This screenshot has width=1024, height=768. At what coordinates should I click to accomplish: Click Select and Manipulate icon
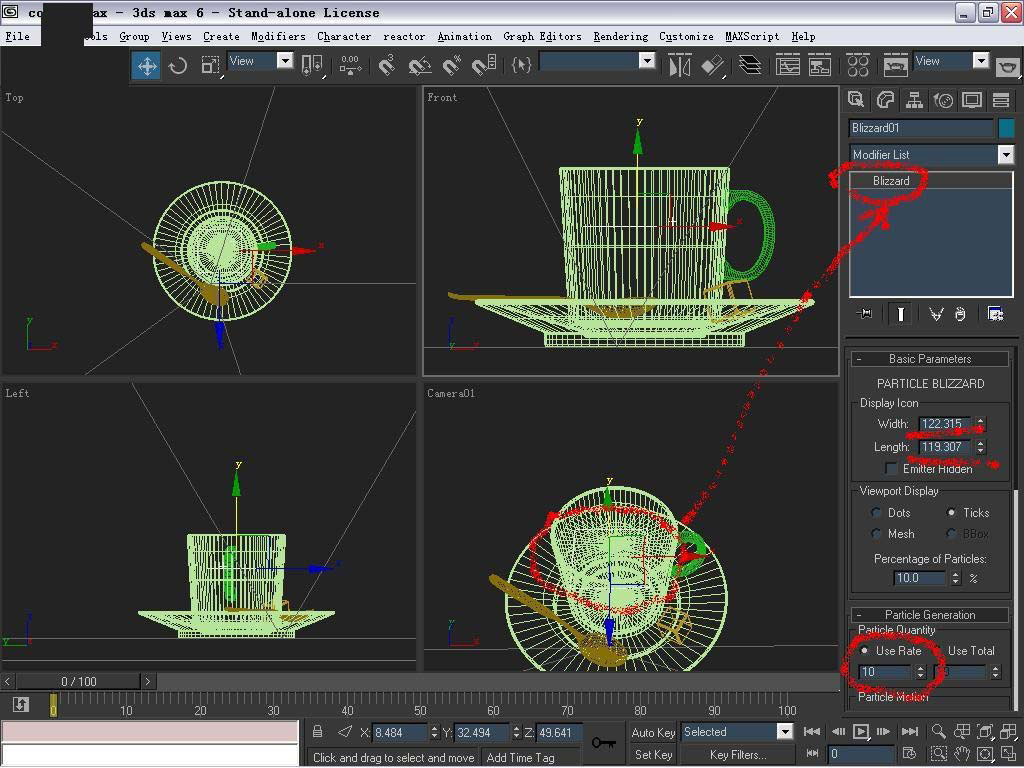pos(349,66)
